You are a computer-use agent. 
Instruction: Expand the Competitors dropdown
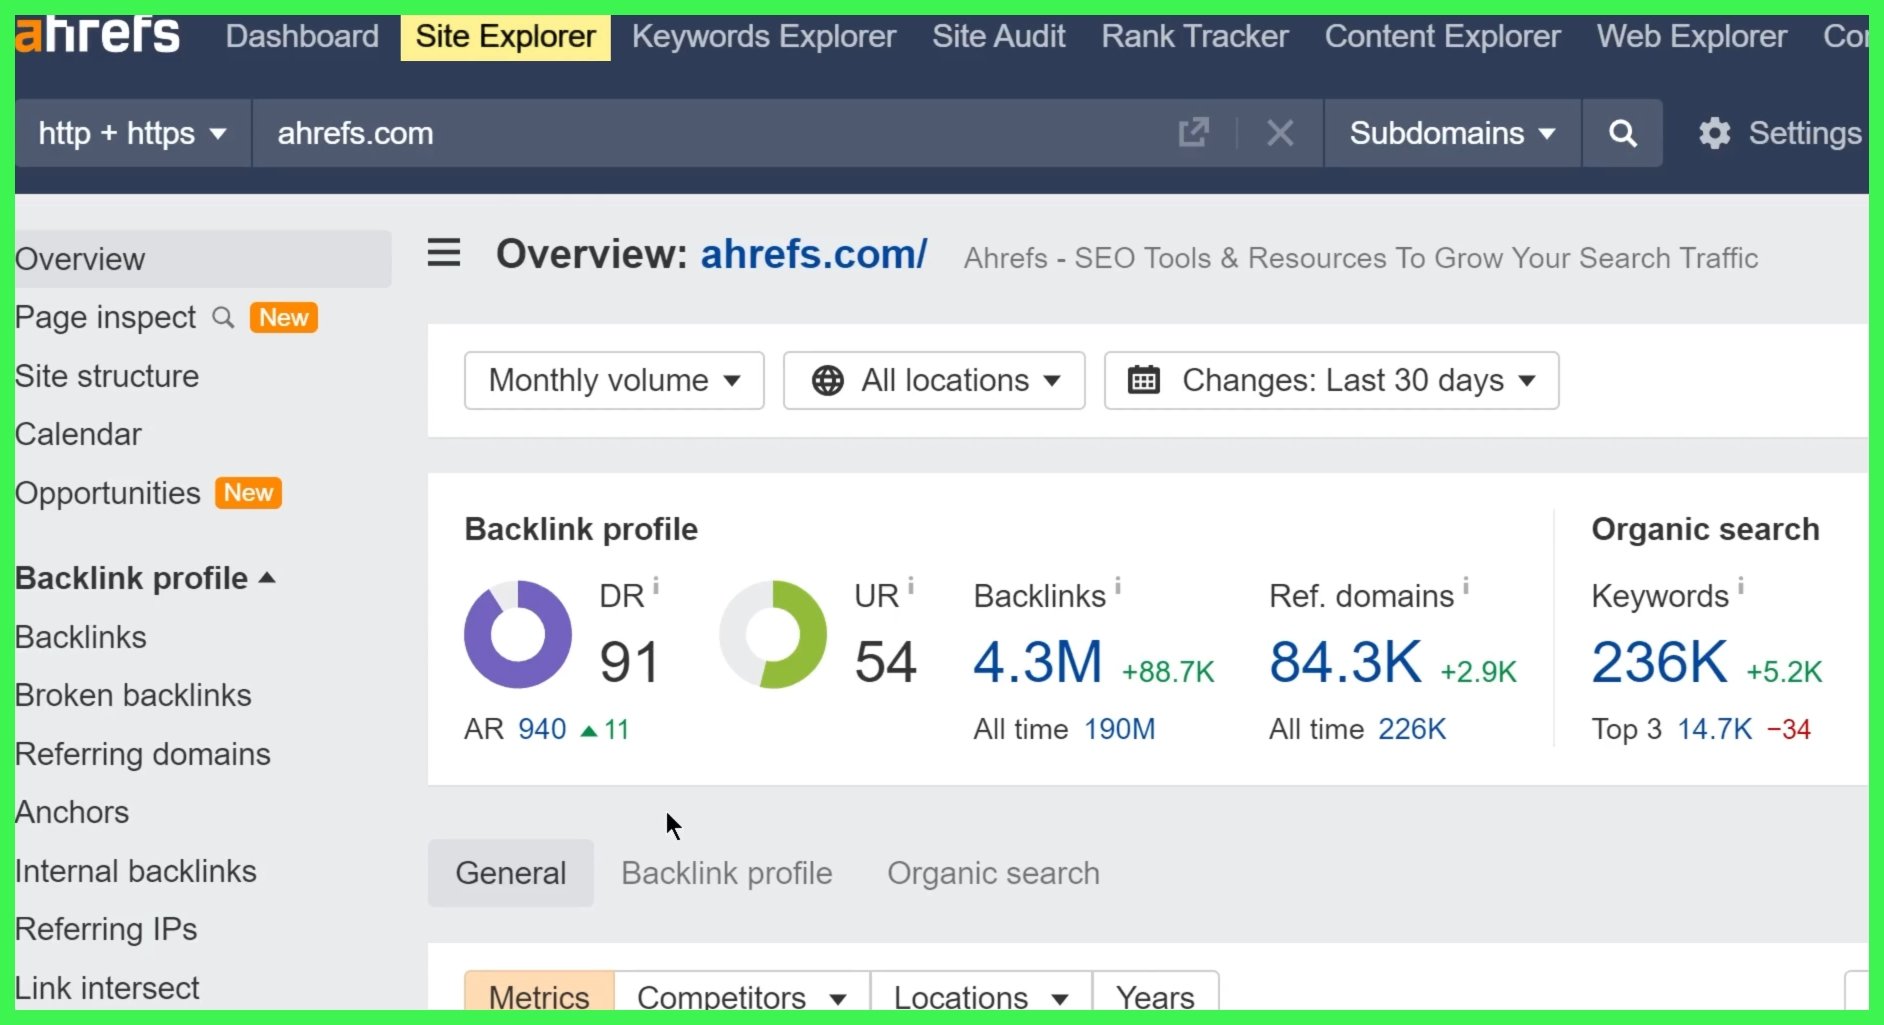coord(740,996)
